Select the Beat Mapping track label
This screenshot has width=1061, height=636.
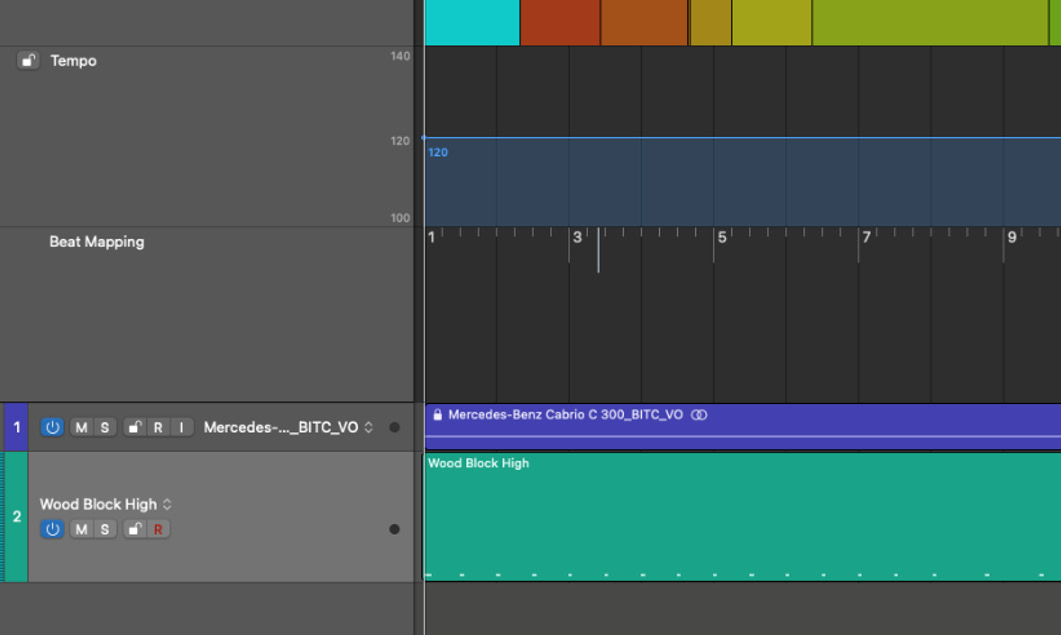coord(97,242)
